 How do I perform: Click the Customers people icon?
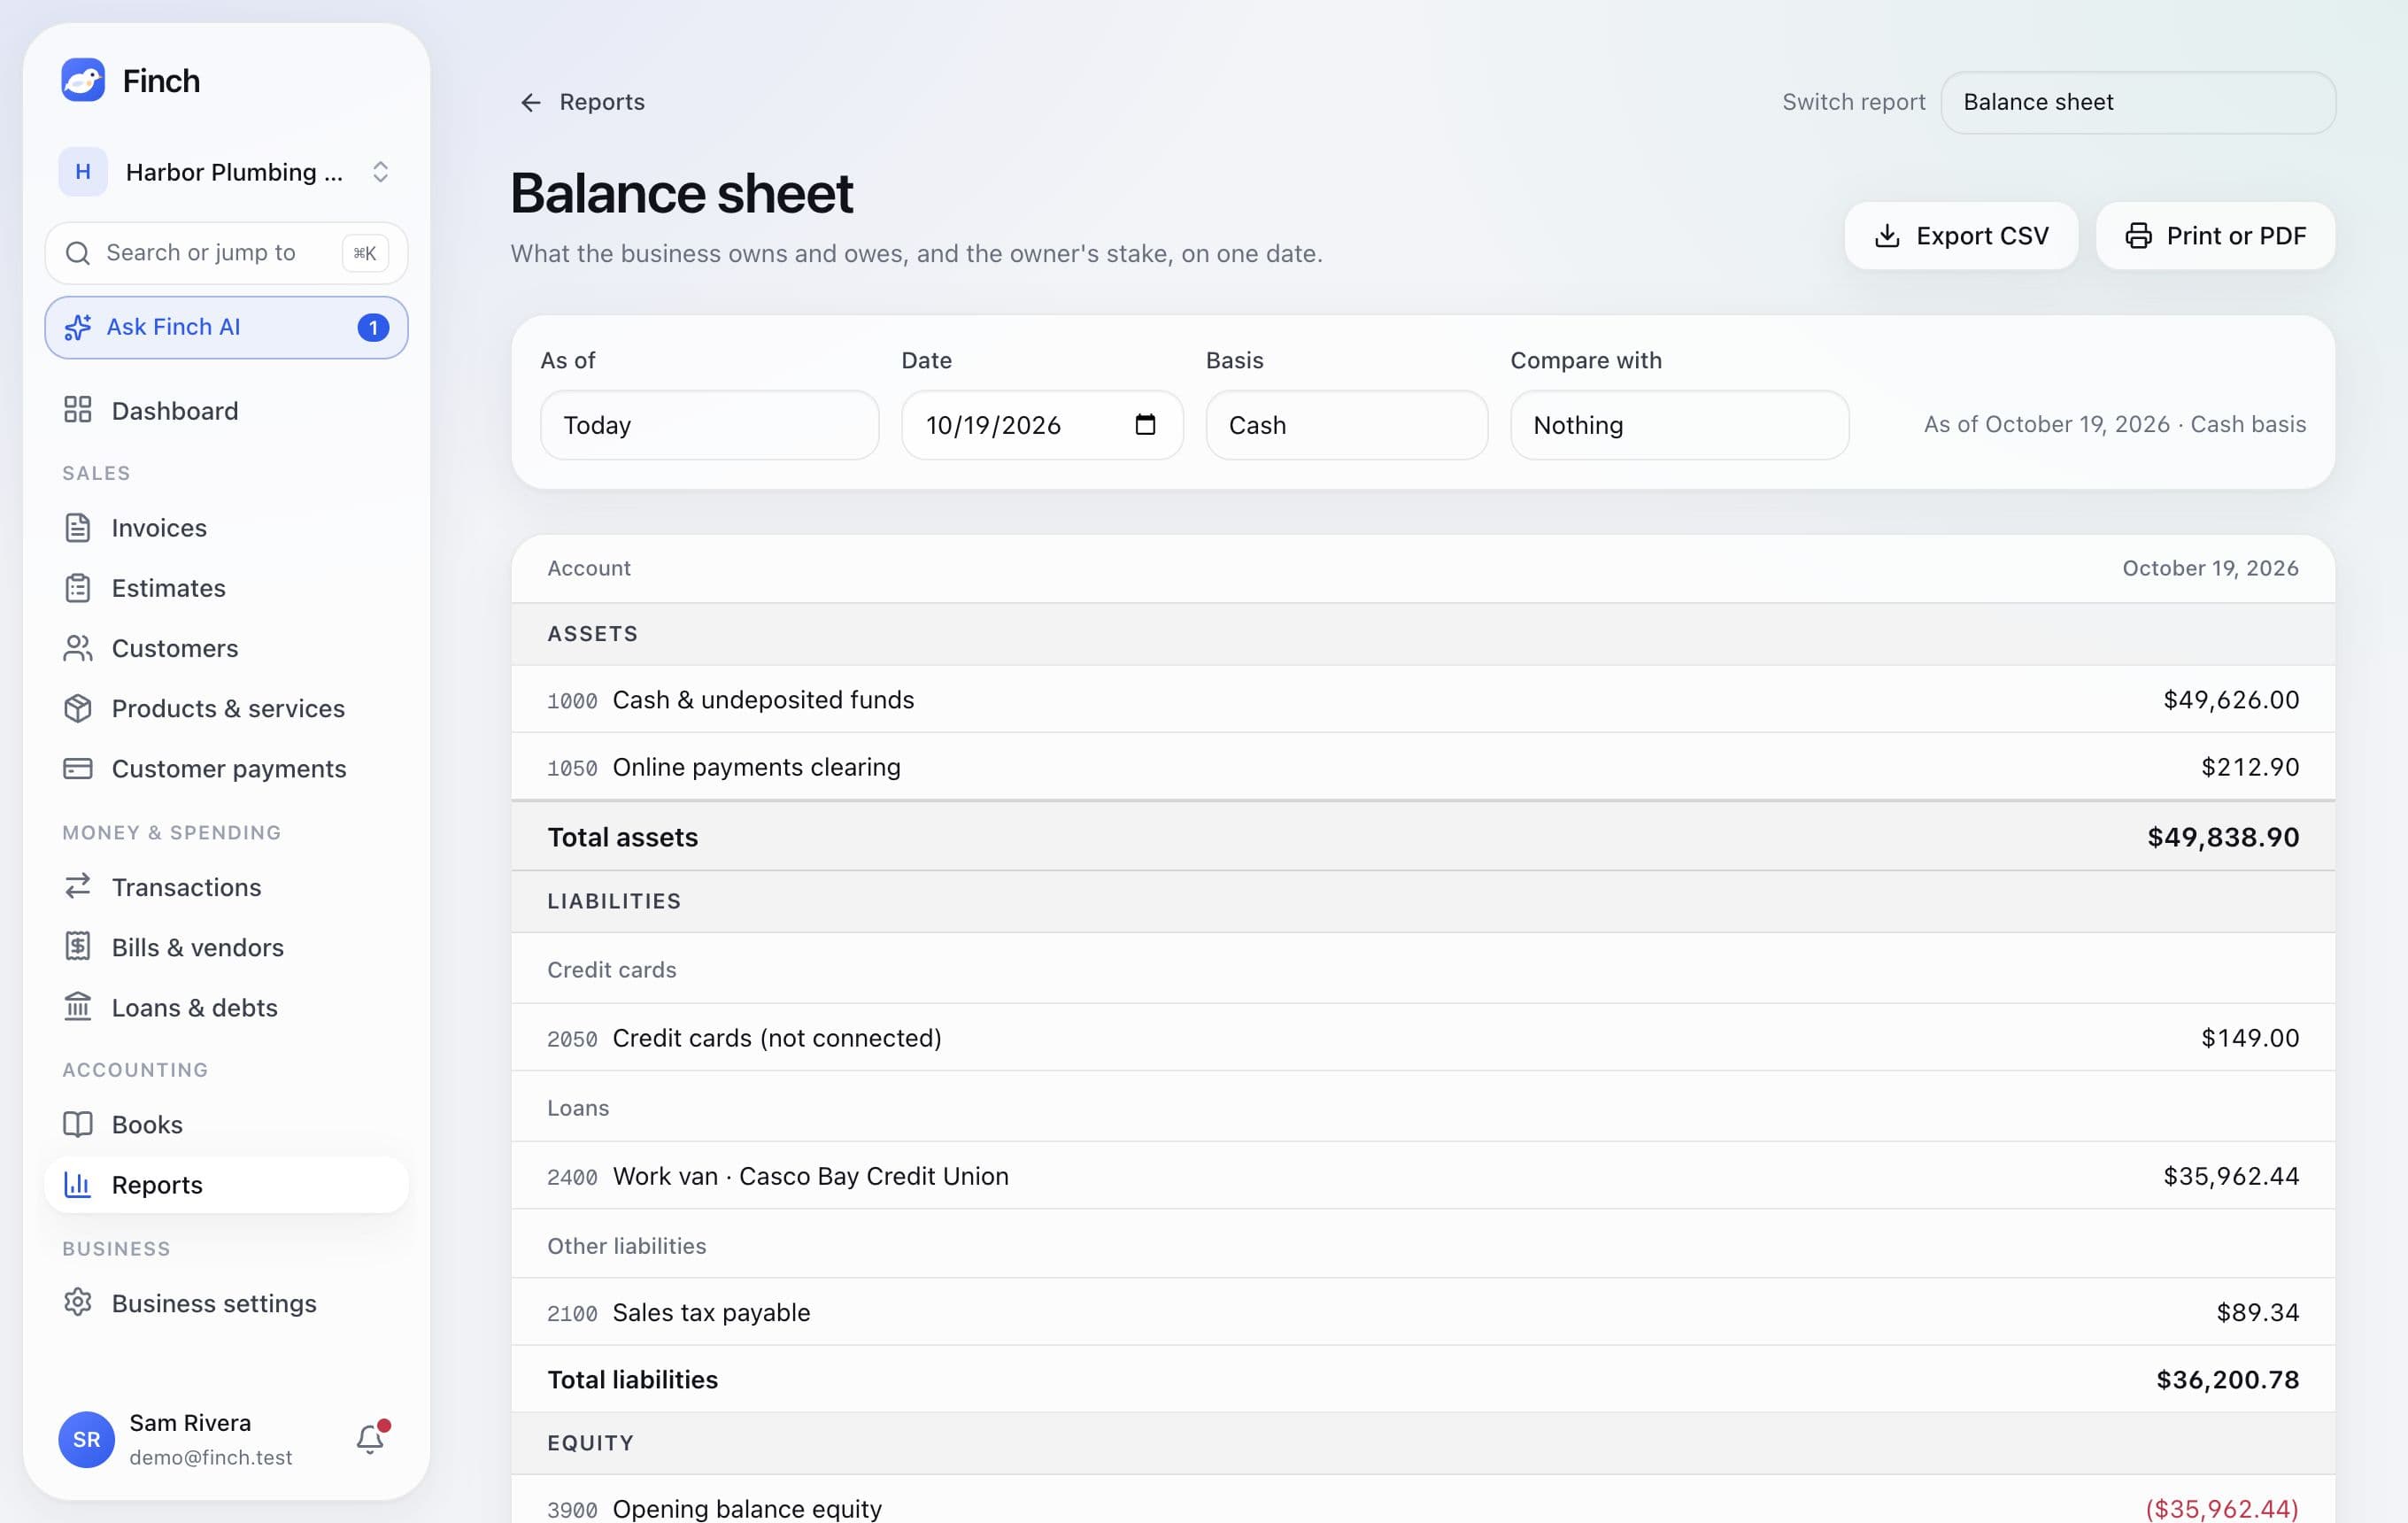(x=78, y=648)
